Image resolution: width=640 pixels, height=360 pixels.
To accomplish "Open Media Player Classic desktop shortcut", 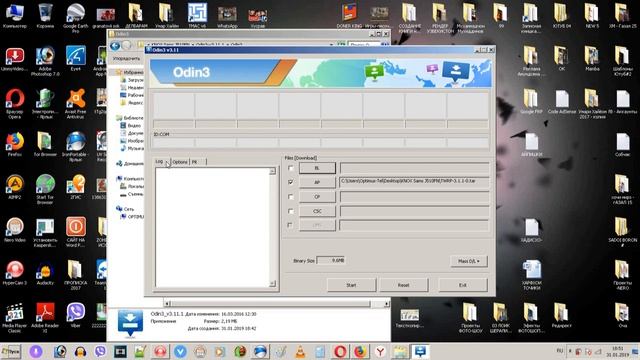I will (15, 318).
